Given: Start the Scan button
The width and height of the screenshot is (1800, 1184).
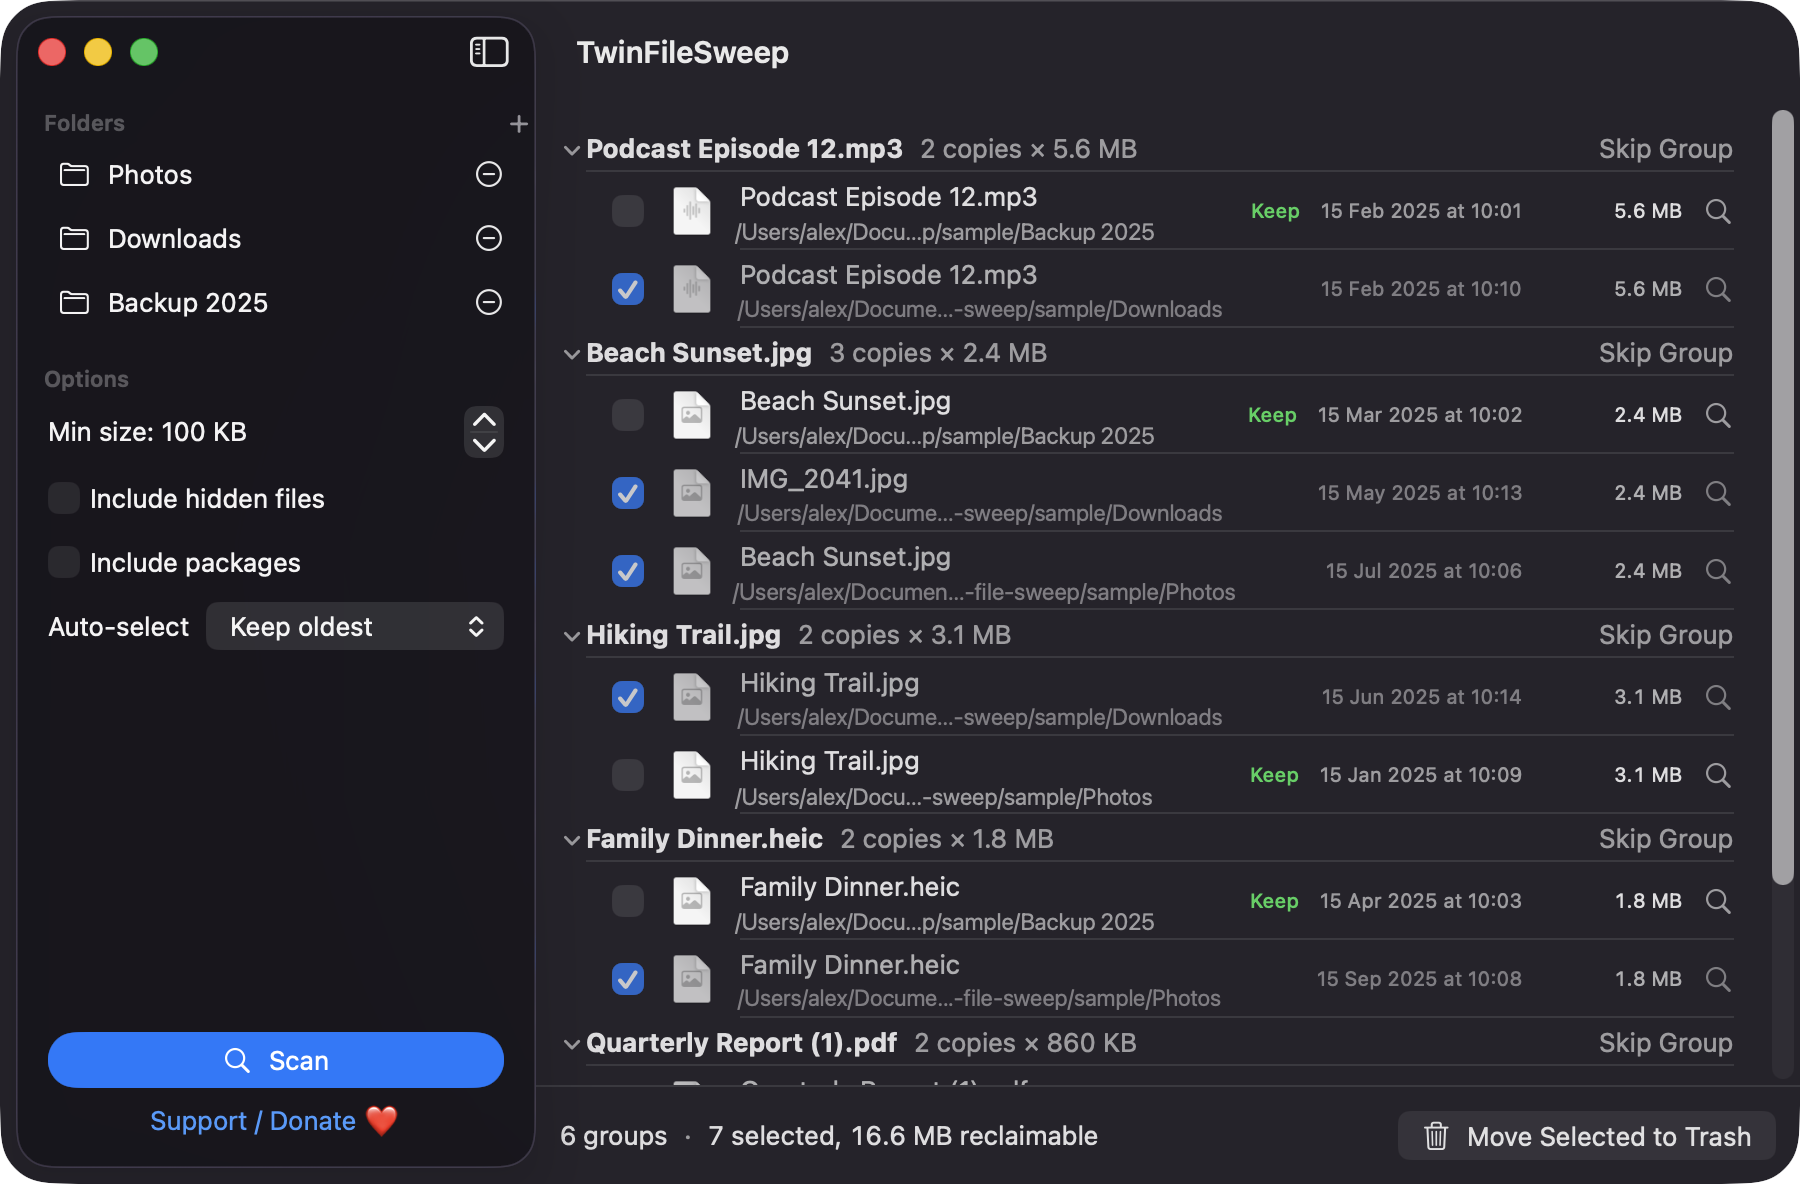Looking at the screenshot, I should click(x=276, y=1060).
